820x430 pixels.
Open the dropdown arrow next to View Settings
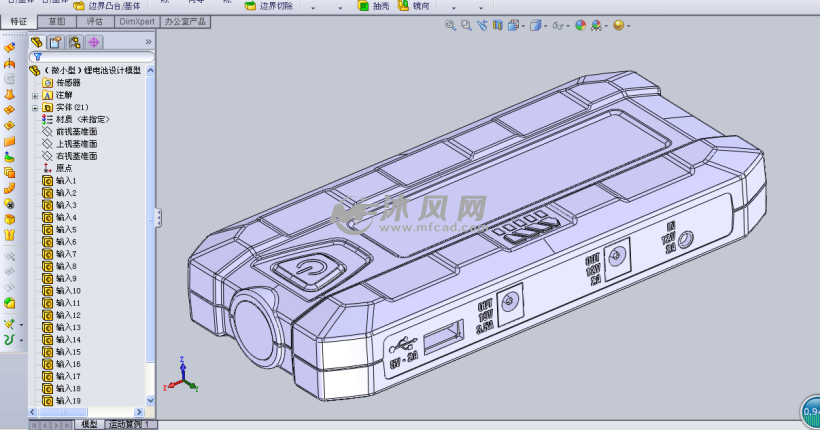tap(628, 26)
